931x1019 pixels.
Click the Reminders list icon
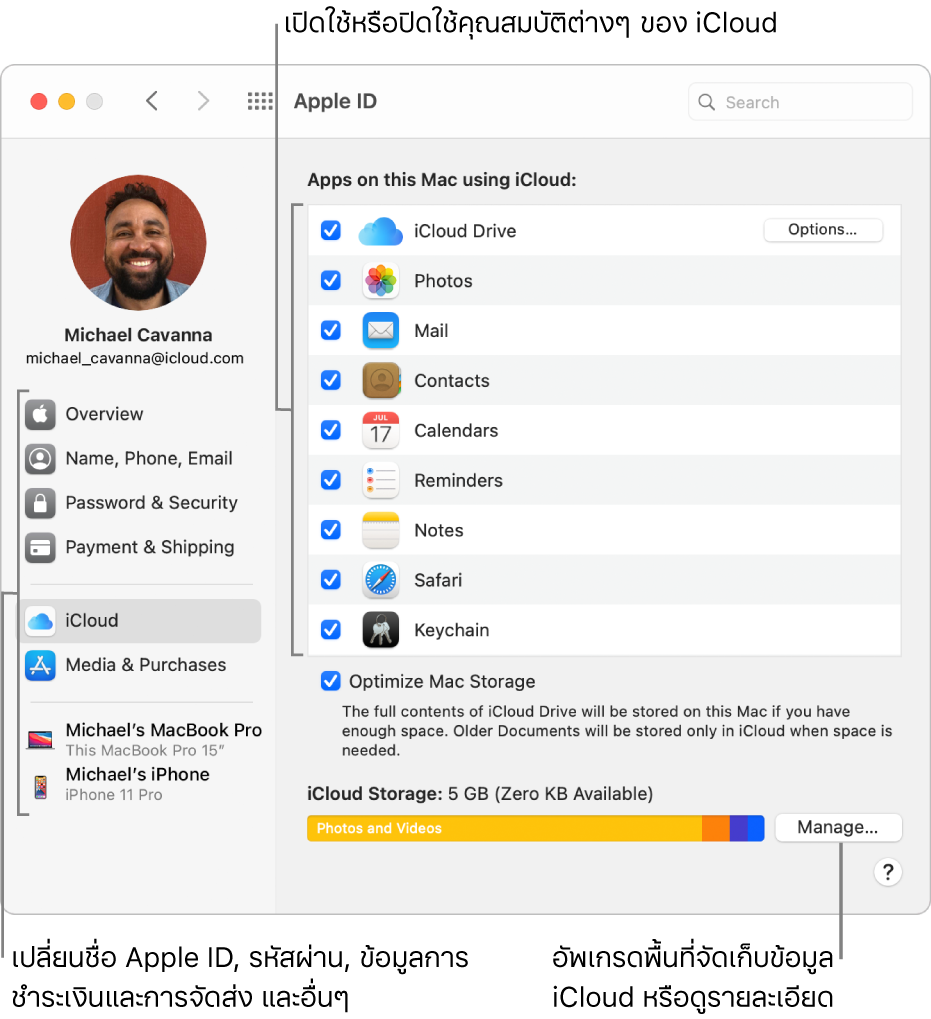pyautogui.click(x=381, y=480)
